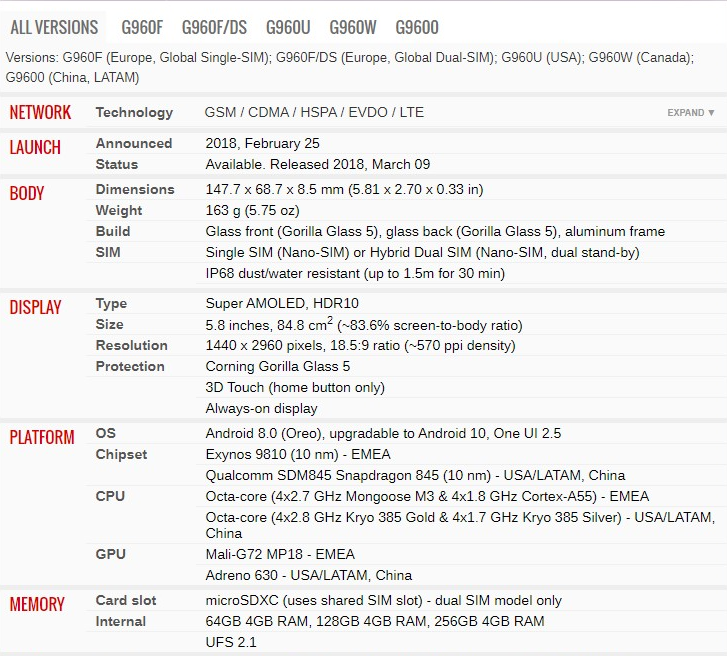Image resolution: width=727 pixels, height=656 pixels.
Task: Click the 'Kryo 385 Gold' CPU line
Action: [460, 525]
